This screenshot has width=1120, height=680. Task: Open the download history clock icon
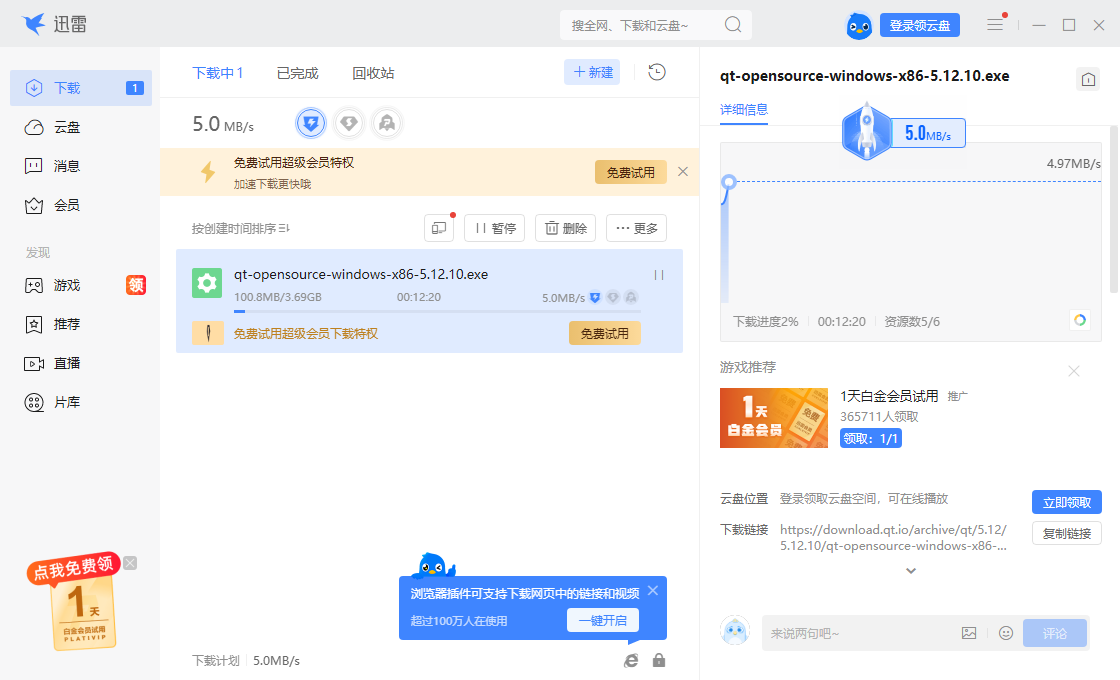pyautogui.click(x=656, y=72)
